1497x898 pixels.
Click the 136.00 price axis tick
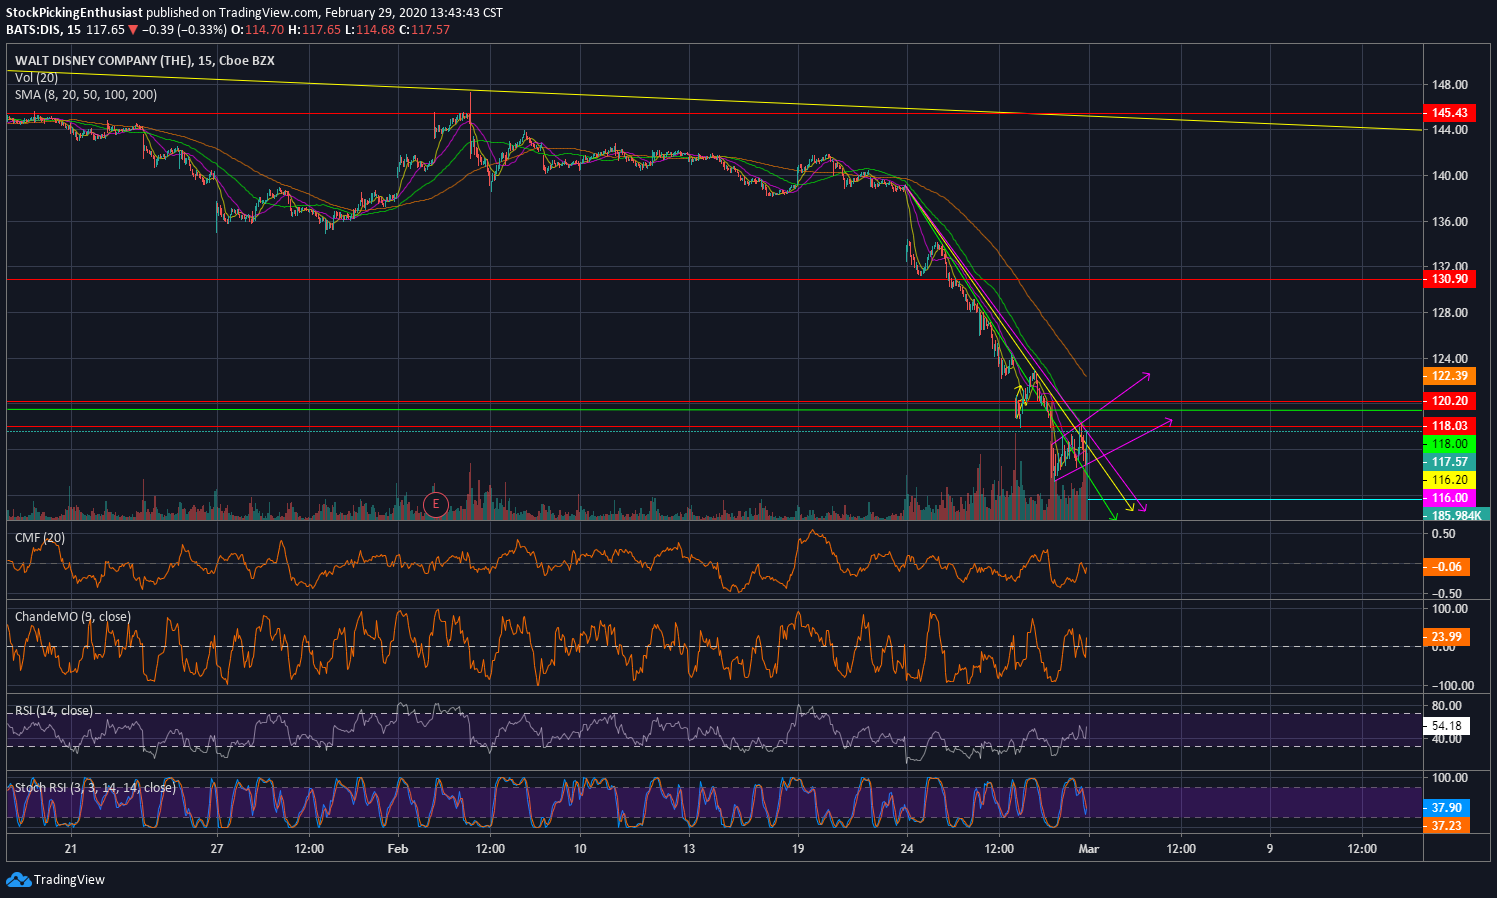tap(1449, 222)
